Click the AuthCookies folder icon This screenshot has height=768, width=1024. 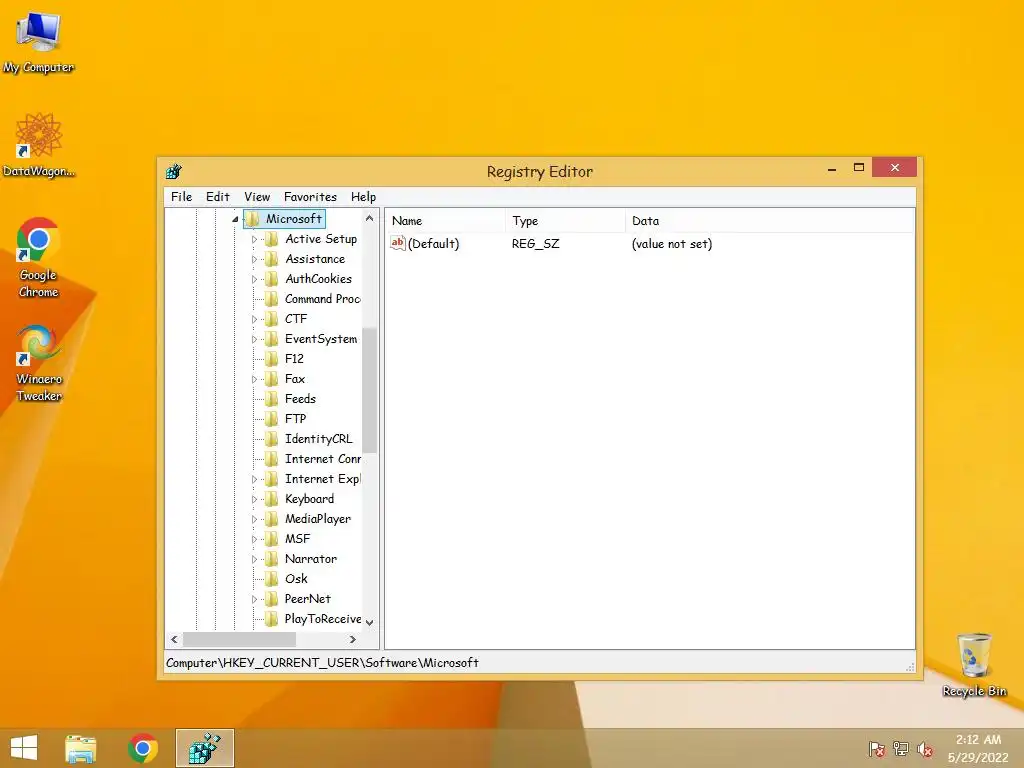[272, 279]
